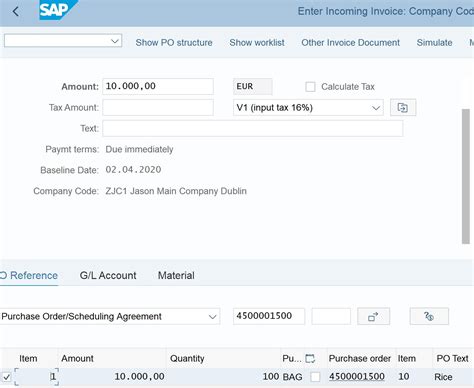Click the row amount 10.000,00 cell
Viewport: 474px width, 388px height.
[x=113, y=377]
